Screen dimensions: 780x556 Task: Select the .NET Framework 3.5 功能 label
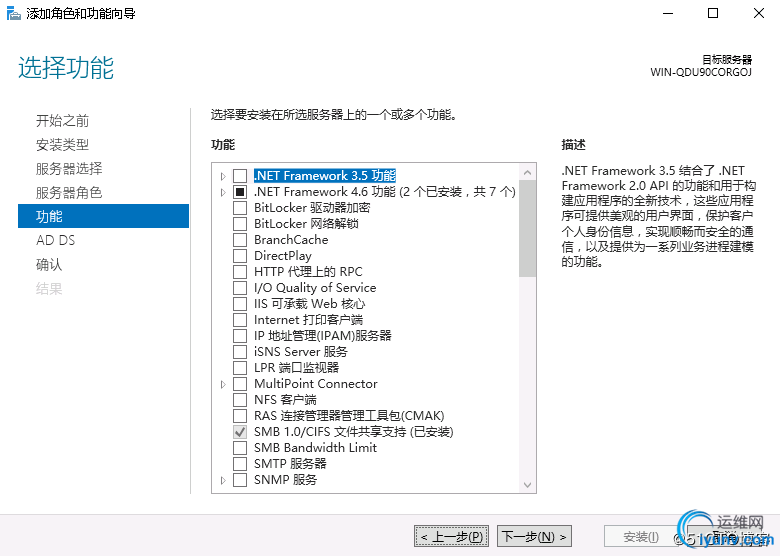tap(325, 176)
